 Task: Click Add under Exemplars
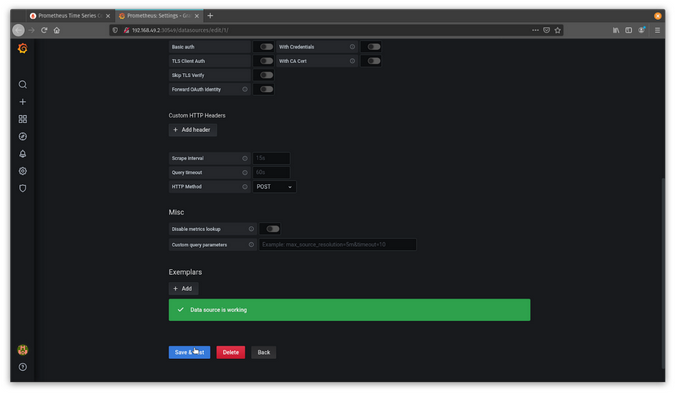(x=183, y=289)
